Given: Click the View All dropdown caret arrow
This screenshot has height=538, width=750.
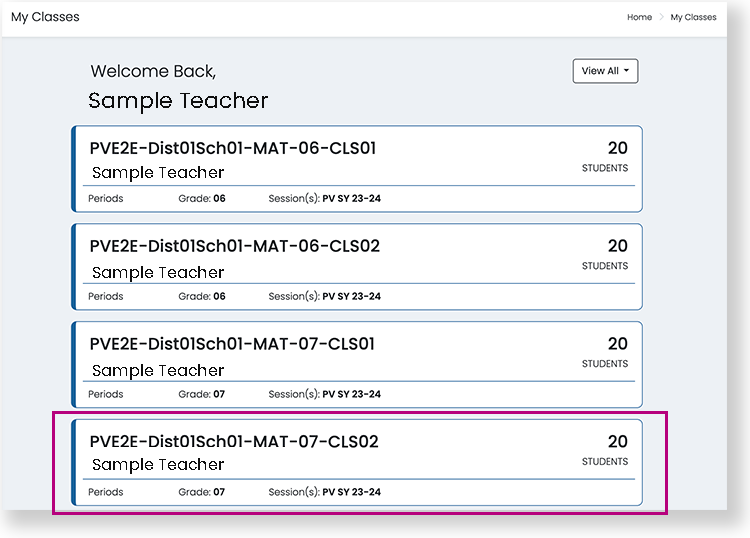Looking at the screenshot, I should [626, 71].
